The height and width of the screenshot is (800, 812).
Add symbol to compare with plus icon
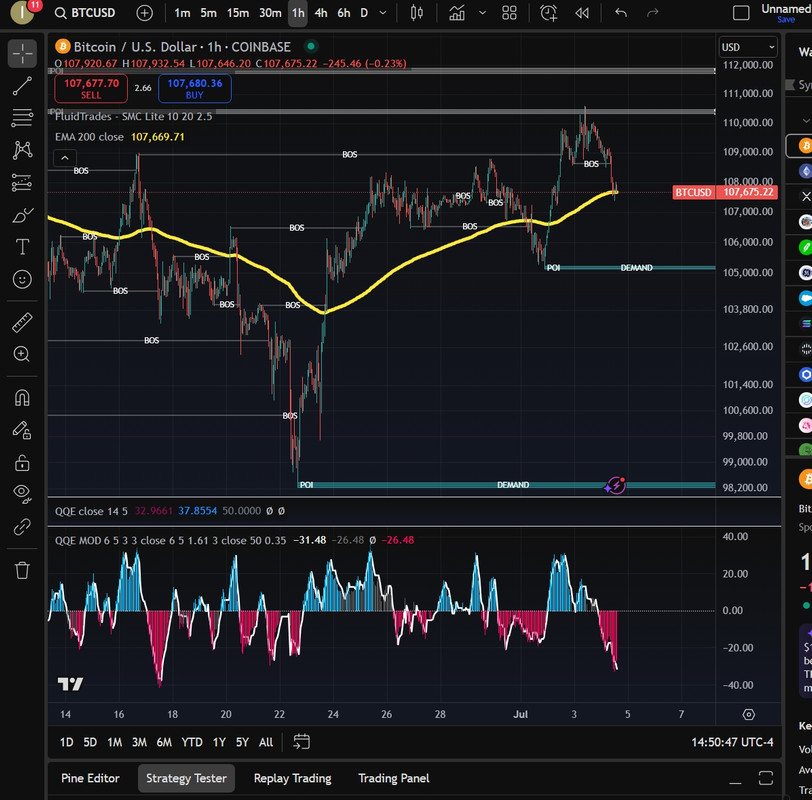[x=144, y=13]
